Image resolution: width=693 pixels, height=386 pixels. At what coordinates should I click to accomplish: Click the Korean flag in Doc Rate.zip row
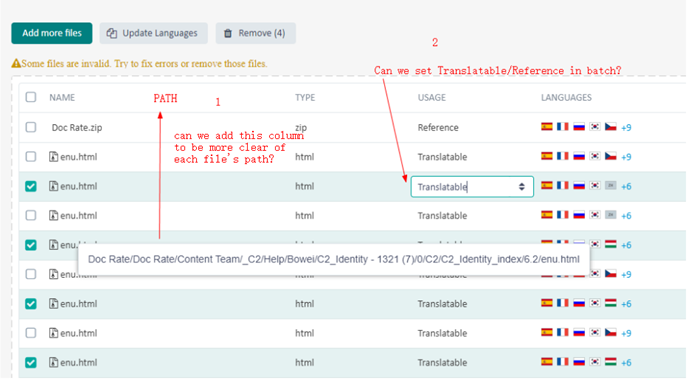point(595,127)
